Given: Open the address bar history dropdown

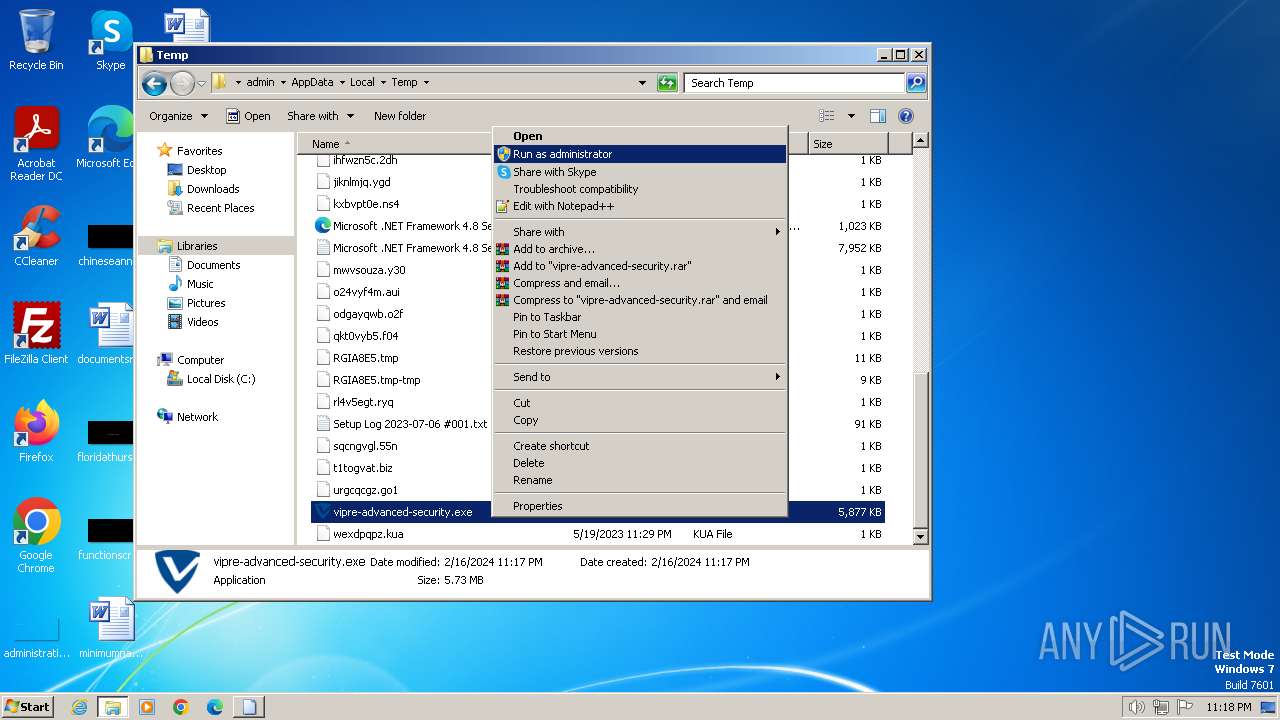Looking at the screenshot, I should pos(642,83).
